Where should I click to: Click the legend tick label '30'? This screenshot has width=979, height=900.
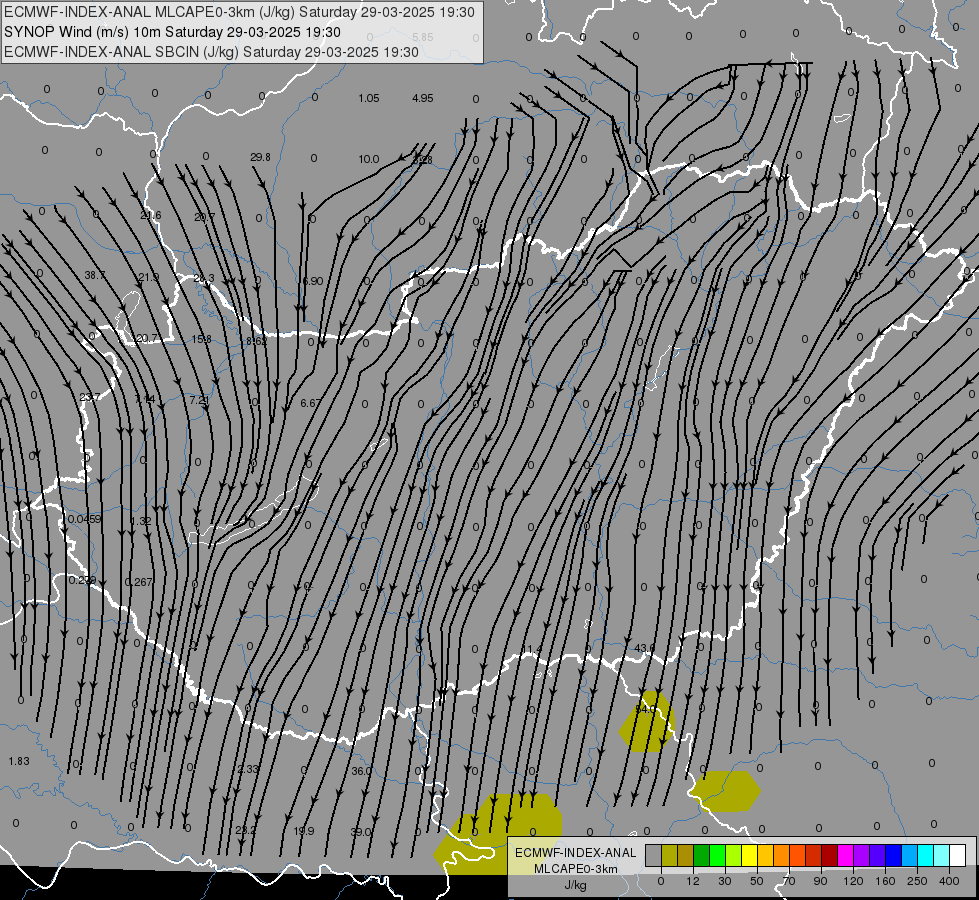724,881
